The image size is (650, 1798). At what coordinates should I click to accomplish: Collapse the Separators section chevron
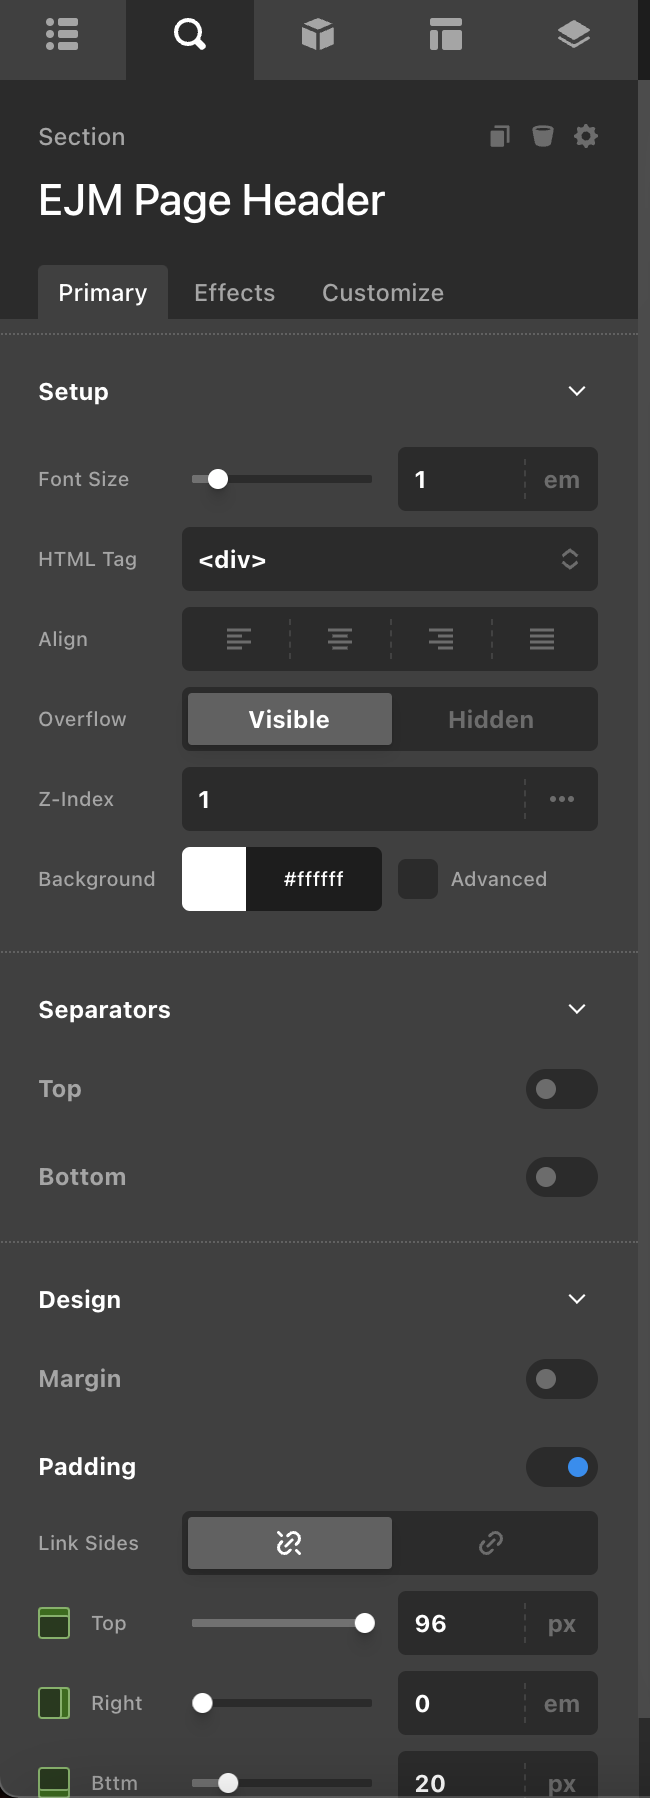pos(577,1009)
